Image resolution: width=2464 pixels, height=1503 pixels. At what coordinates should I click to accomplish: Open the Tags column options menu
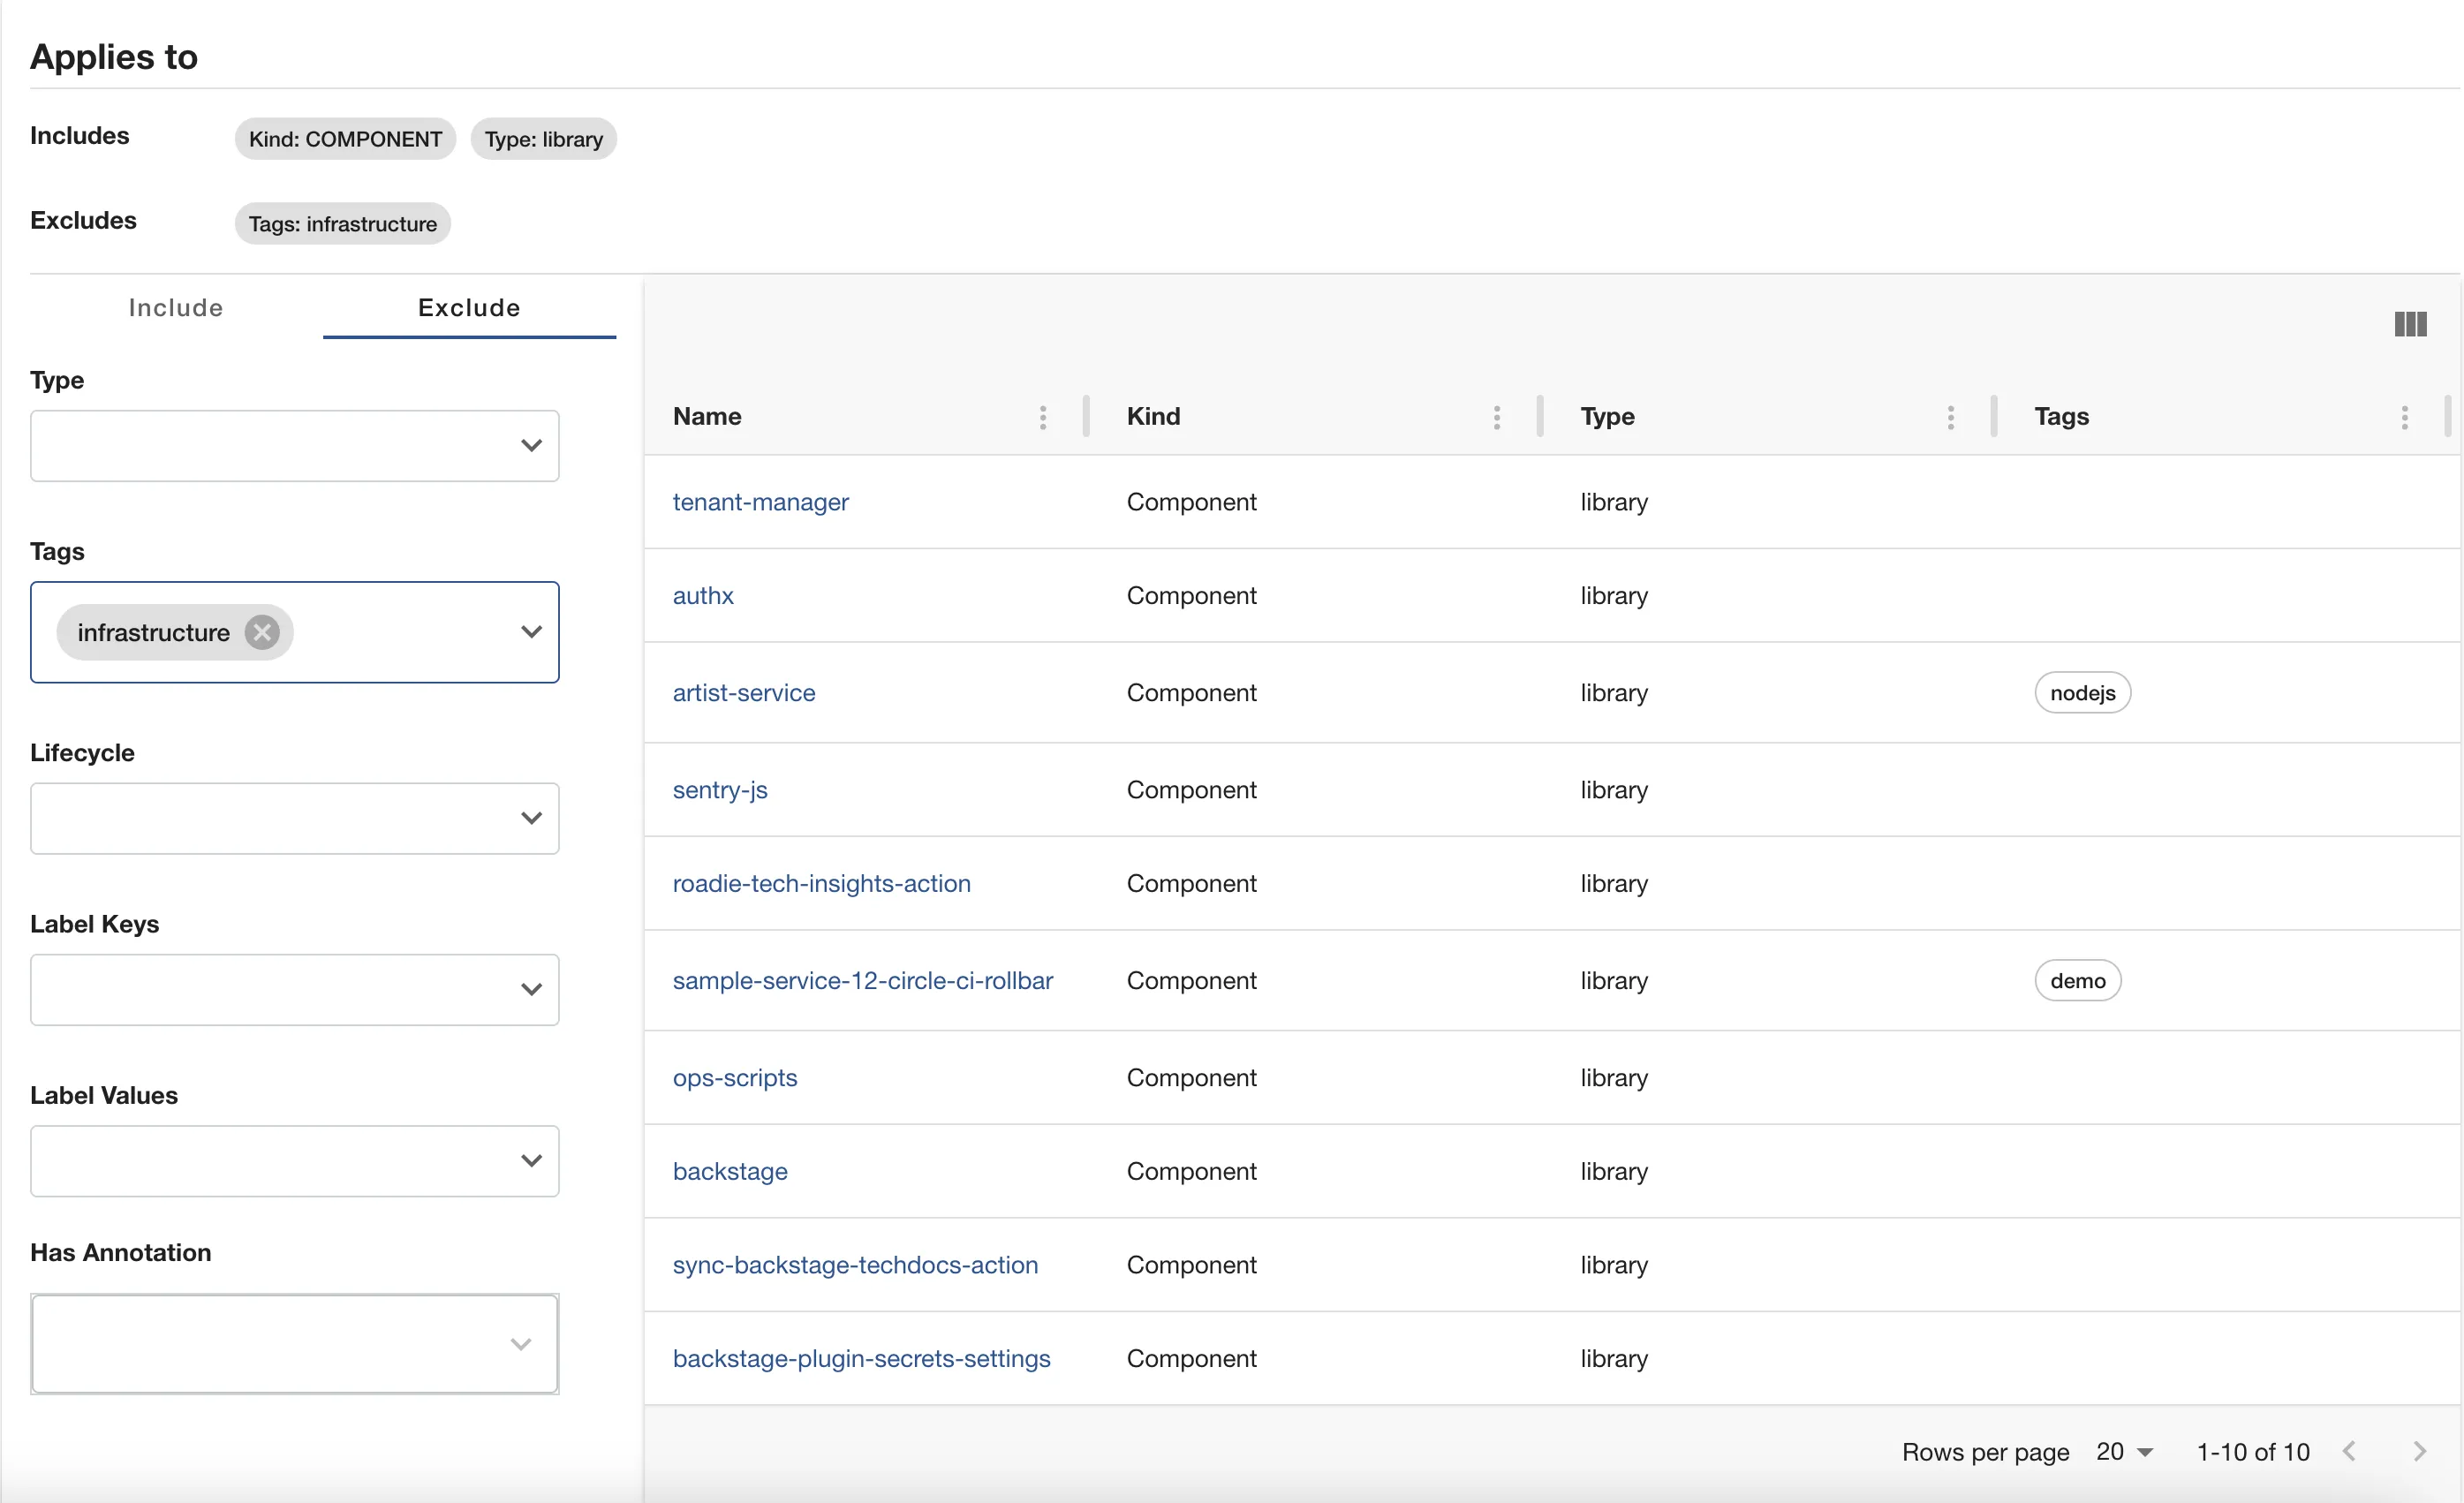pos(2404,417)
